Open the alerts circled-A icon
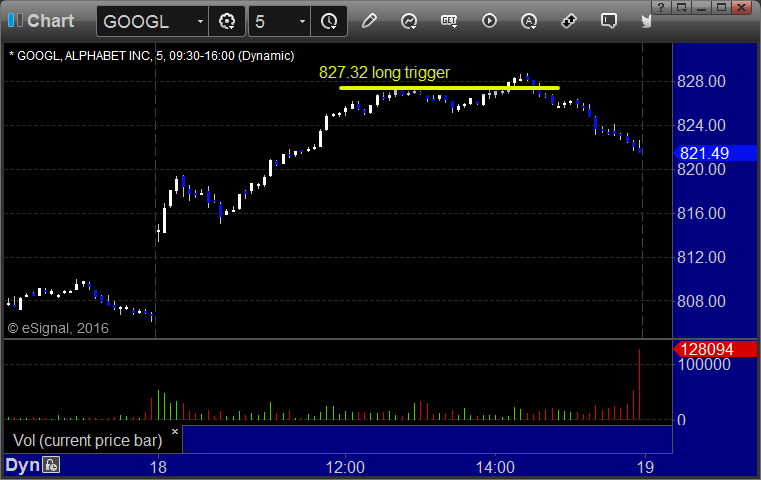This screenshot has width=761, height=480. (529, 21)
